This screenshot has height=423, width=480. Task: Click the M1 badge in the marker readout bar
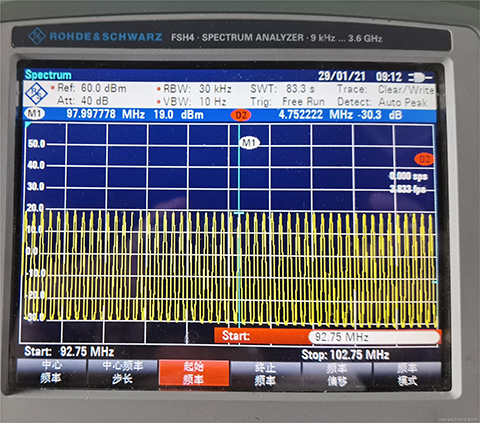point(35,114)
